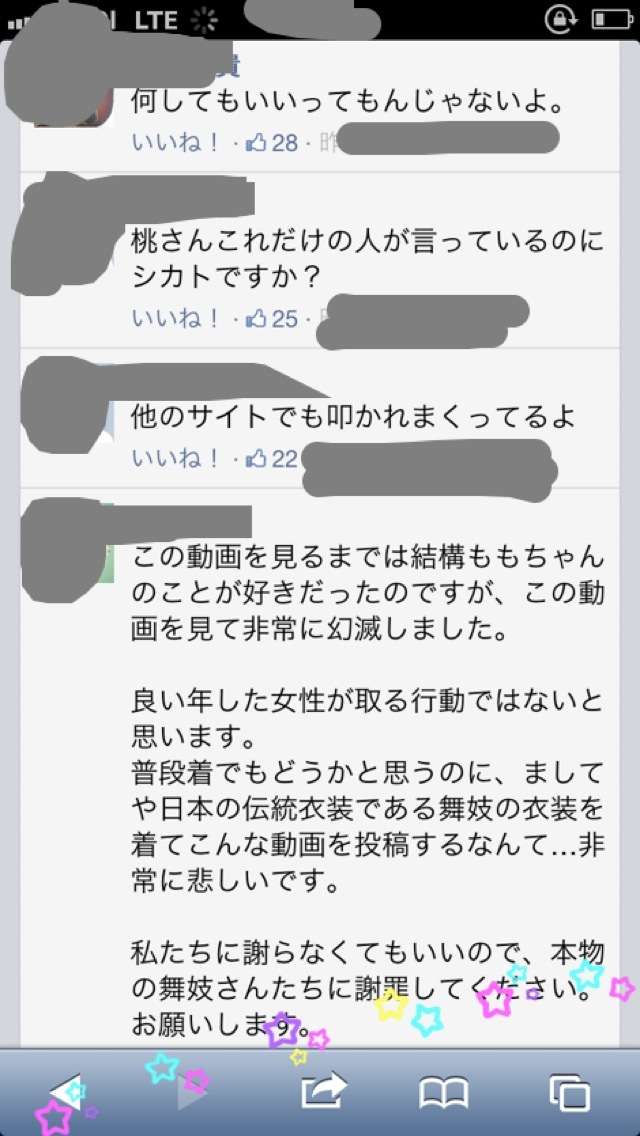Tap the thumbs-up count showing 22

point(272,459)
